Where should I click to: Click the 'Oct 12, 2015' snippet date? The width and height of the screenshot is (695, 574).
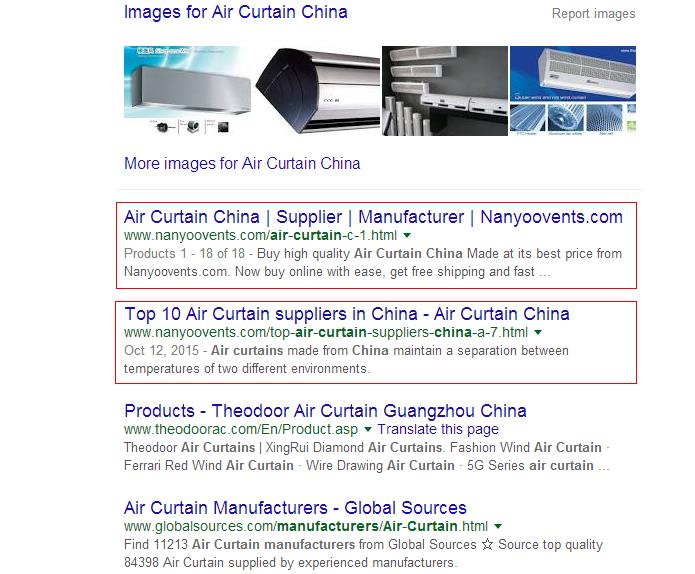coord(161,351)
